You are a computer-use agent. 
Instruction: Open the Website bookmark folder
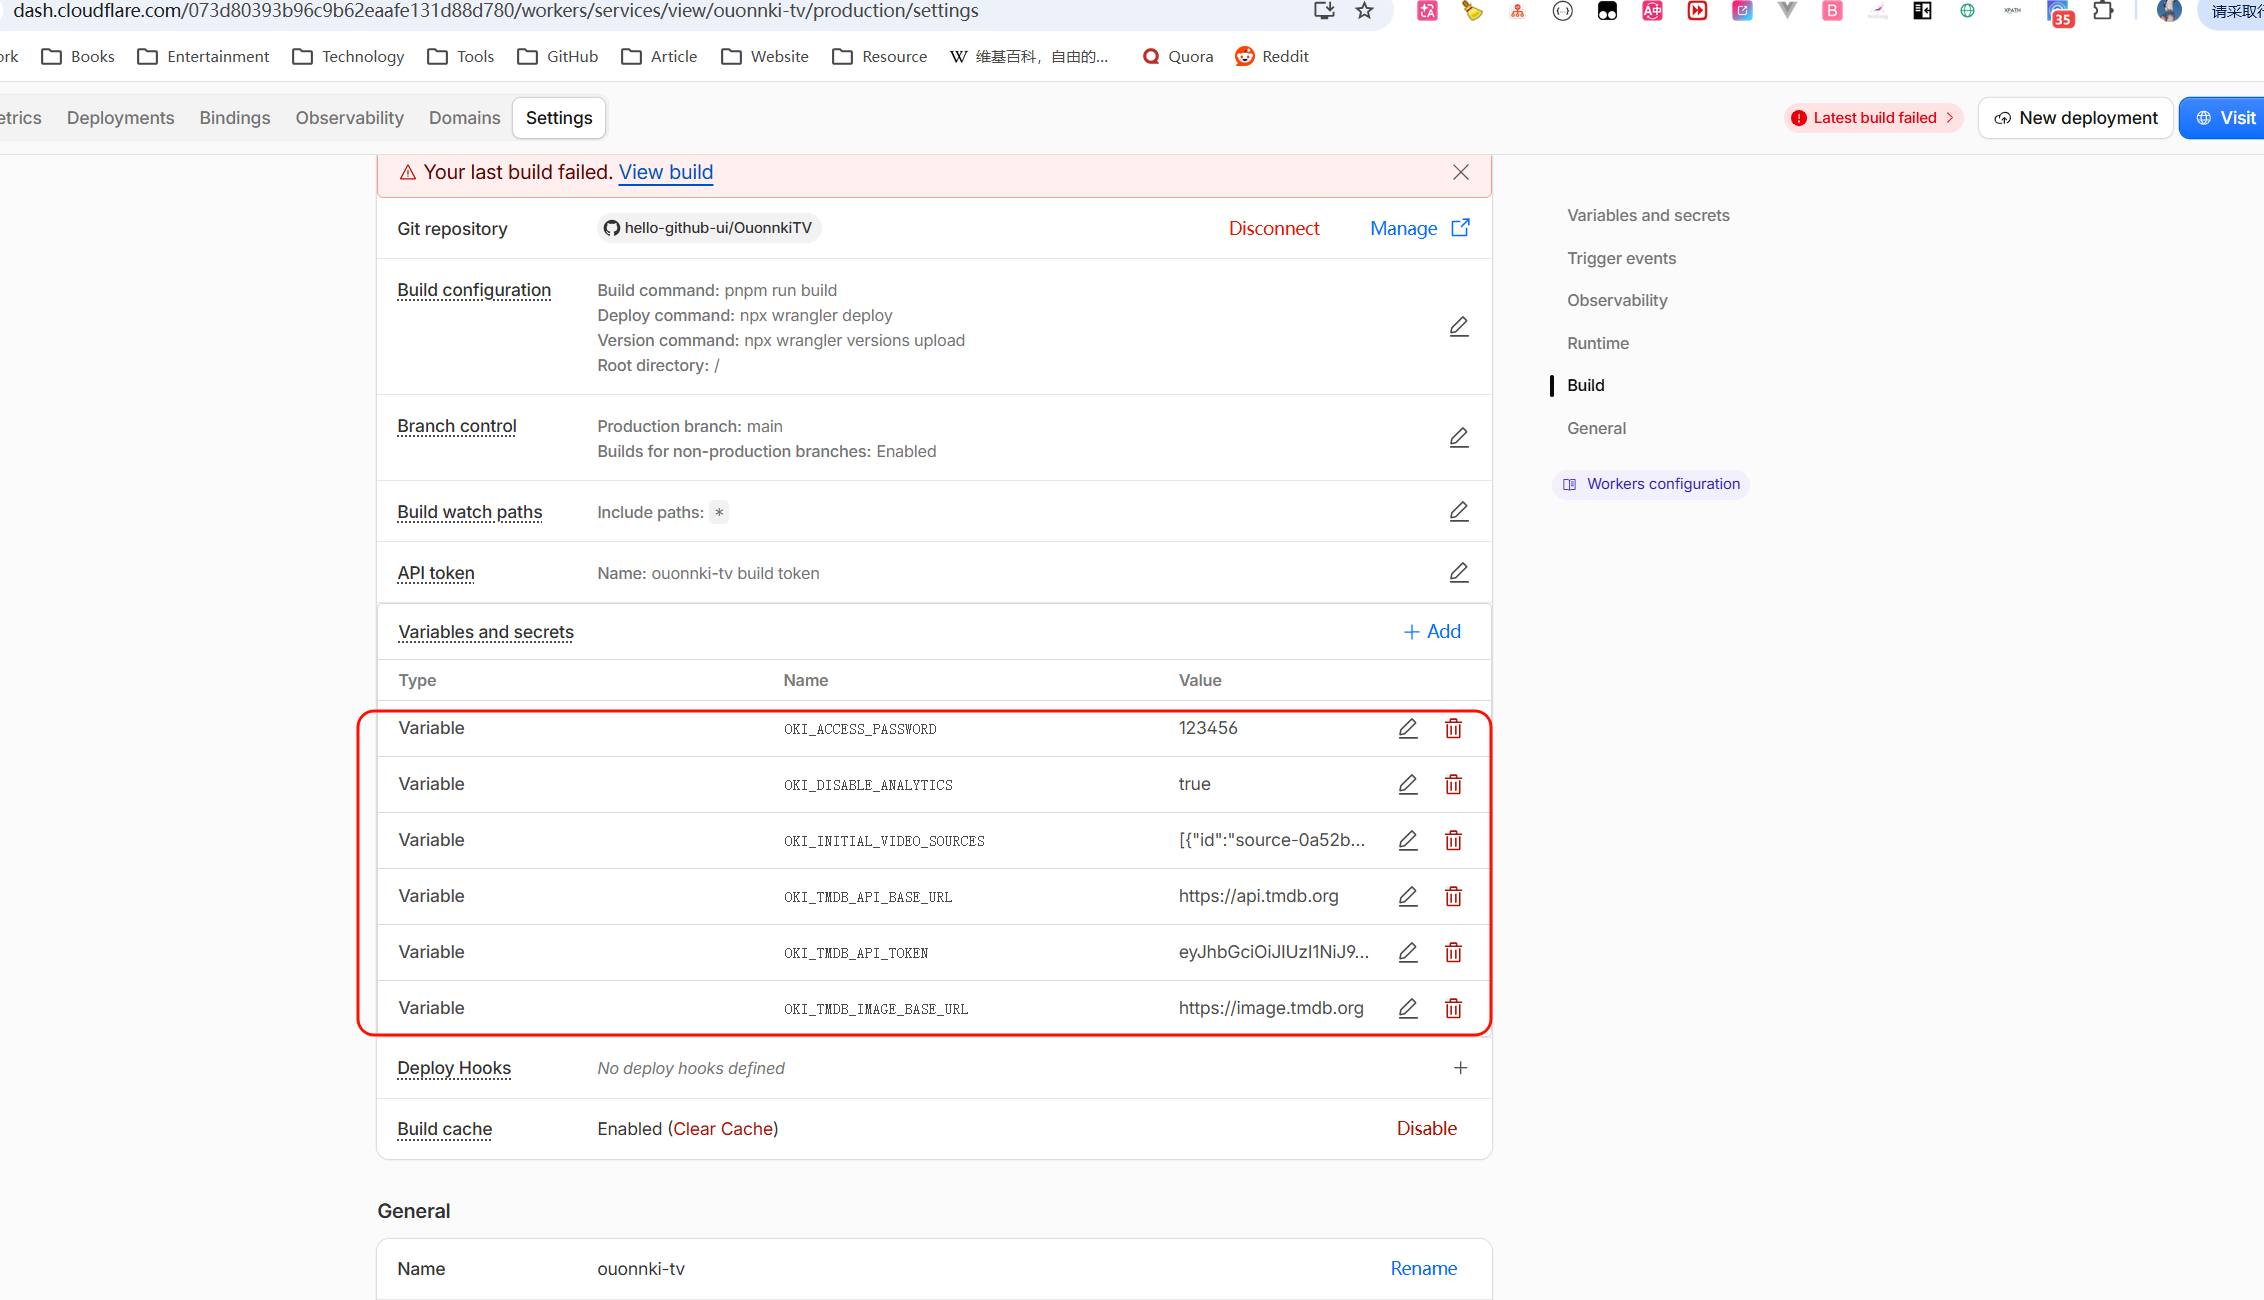point(765,57)
